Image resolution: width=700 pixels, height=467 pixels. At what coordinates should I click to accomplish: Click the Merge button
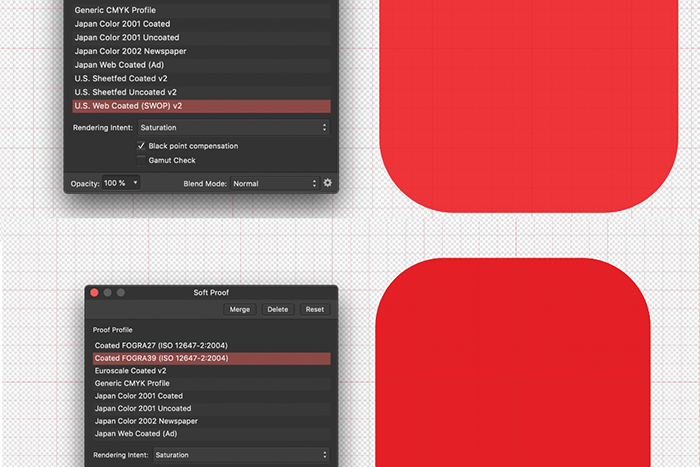[240, 310]
